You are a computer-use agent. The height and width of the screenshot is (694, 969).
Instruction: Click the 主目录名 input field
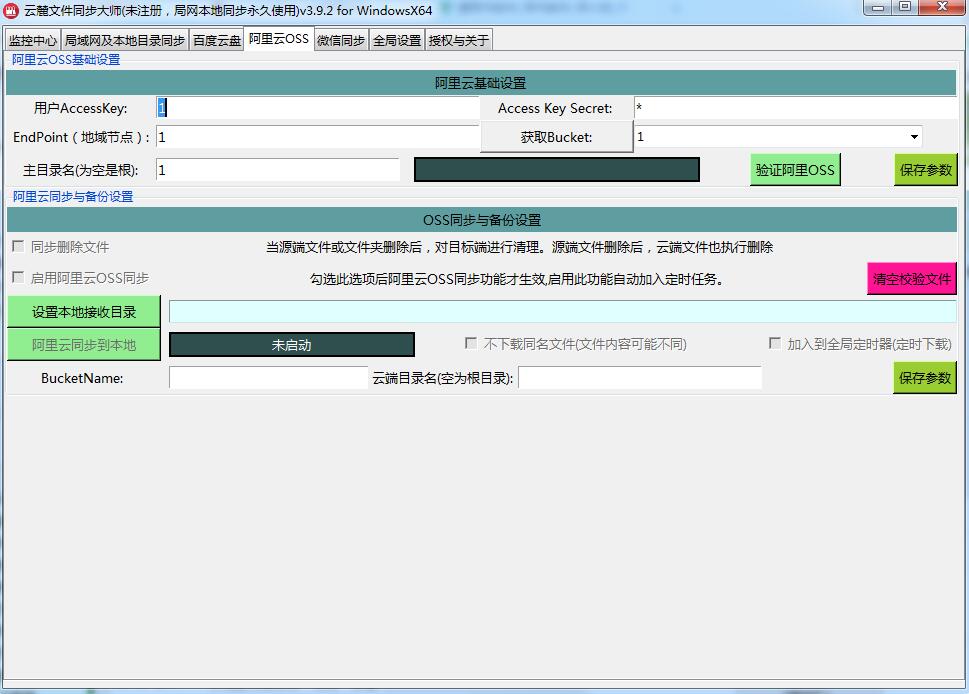coord(278,170)
